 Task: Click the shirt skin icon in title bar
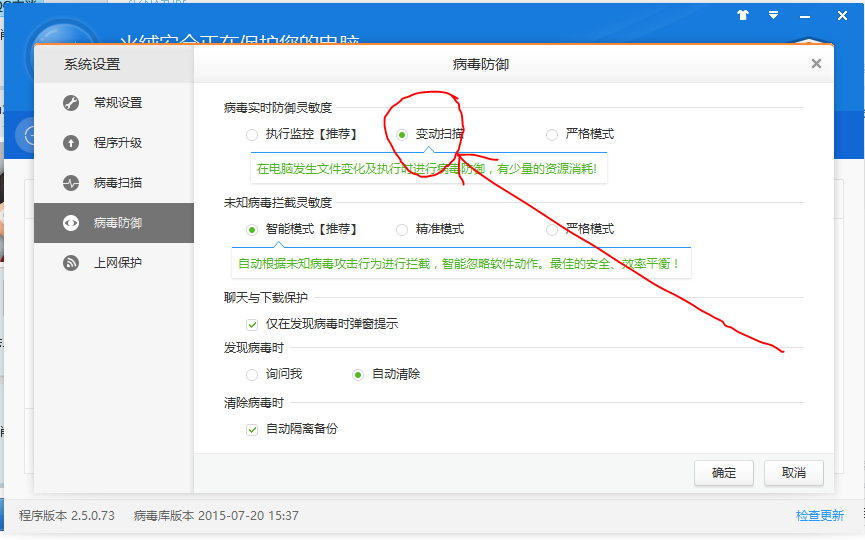[742, 16]
